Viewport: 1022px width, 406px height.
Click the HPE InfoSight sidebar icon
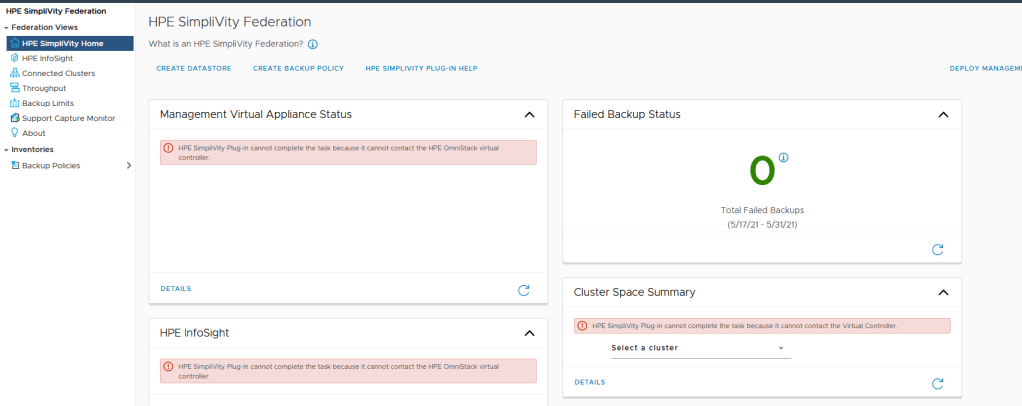coord(14,58)
